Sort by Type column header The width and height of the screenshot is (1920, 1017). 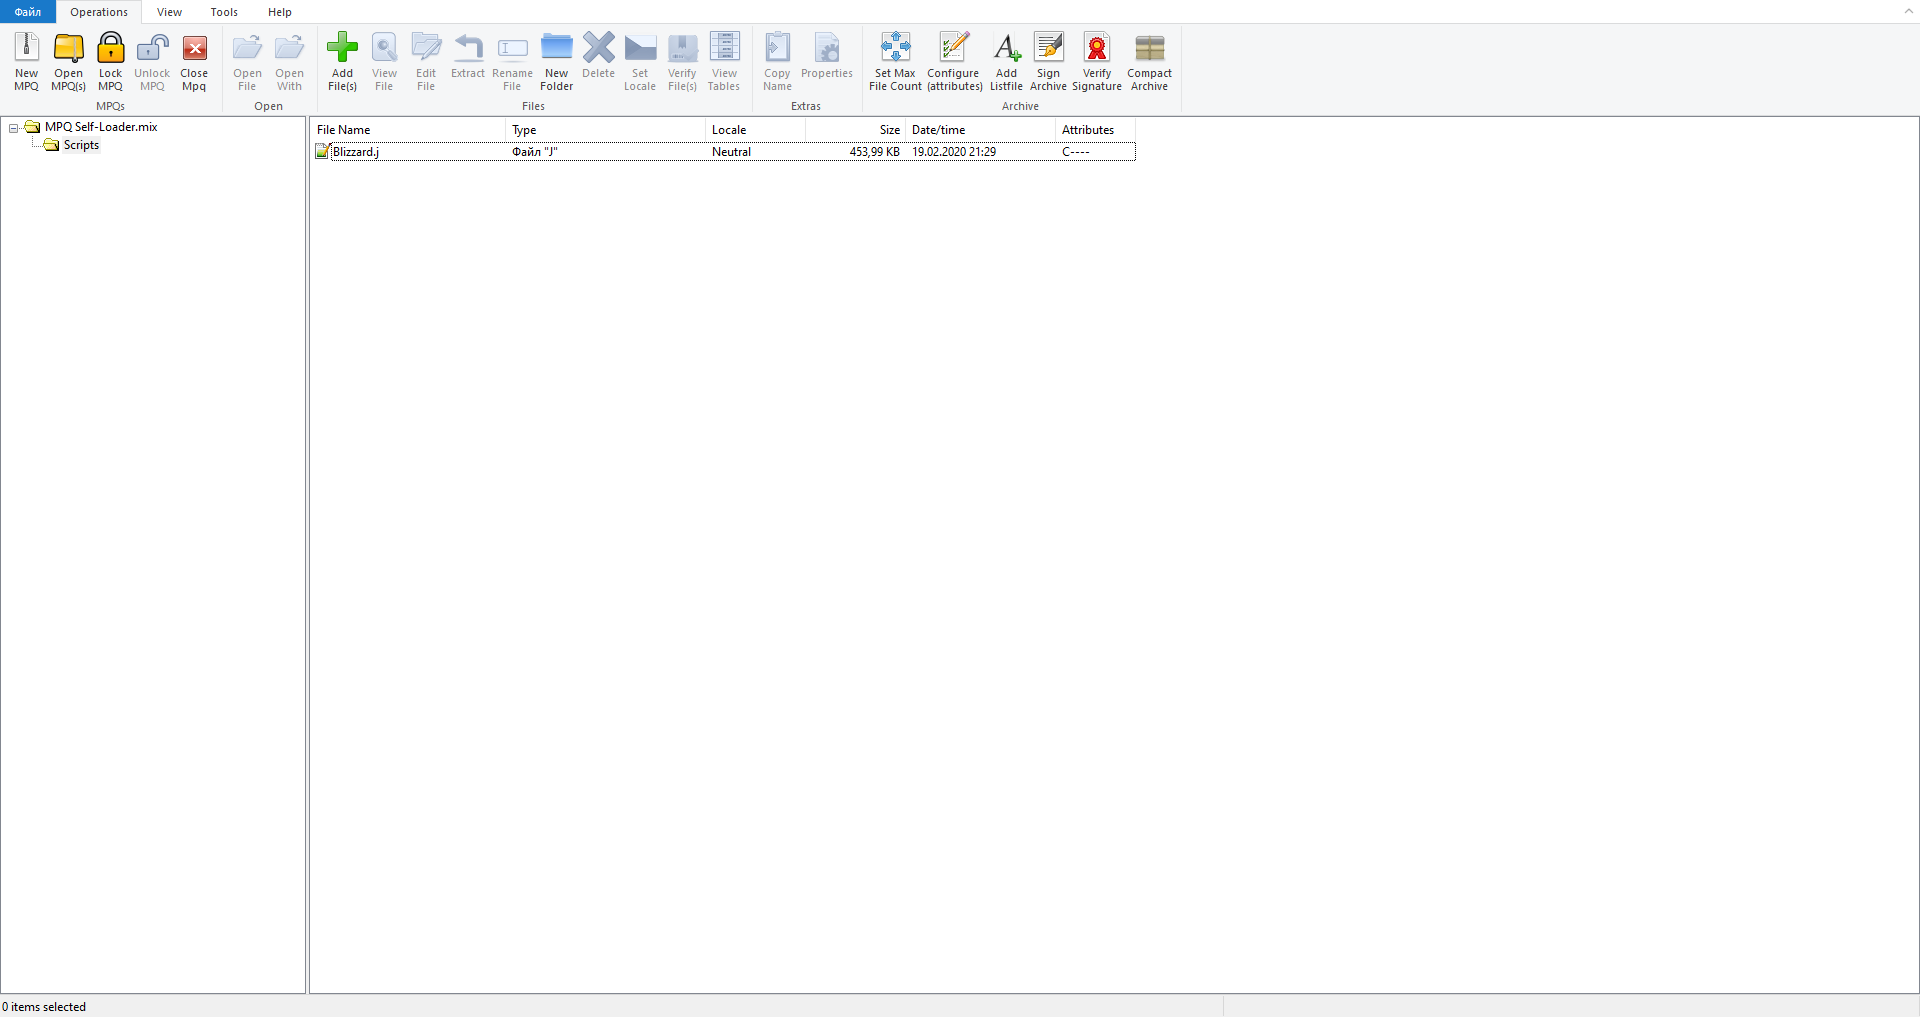[606, 130]
